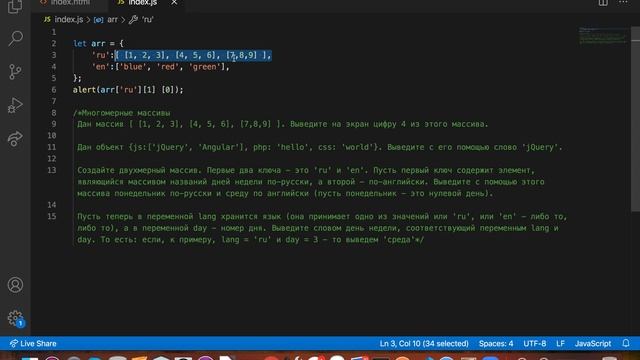This screenshot has height=360, width=640.
Task: Split the editor to the right
Action: tap(603, 3)
